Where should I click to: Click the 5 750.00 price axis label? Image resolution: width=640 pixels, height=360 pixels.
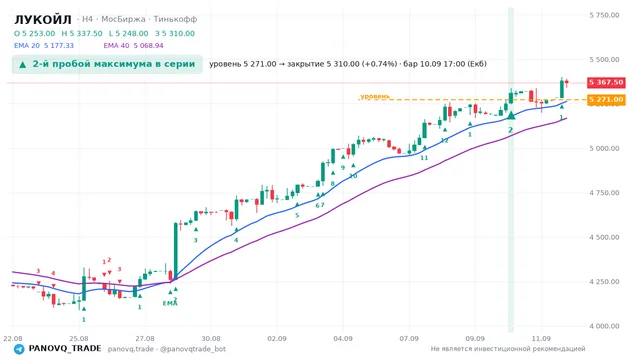pos(604,16)
